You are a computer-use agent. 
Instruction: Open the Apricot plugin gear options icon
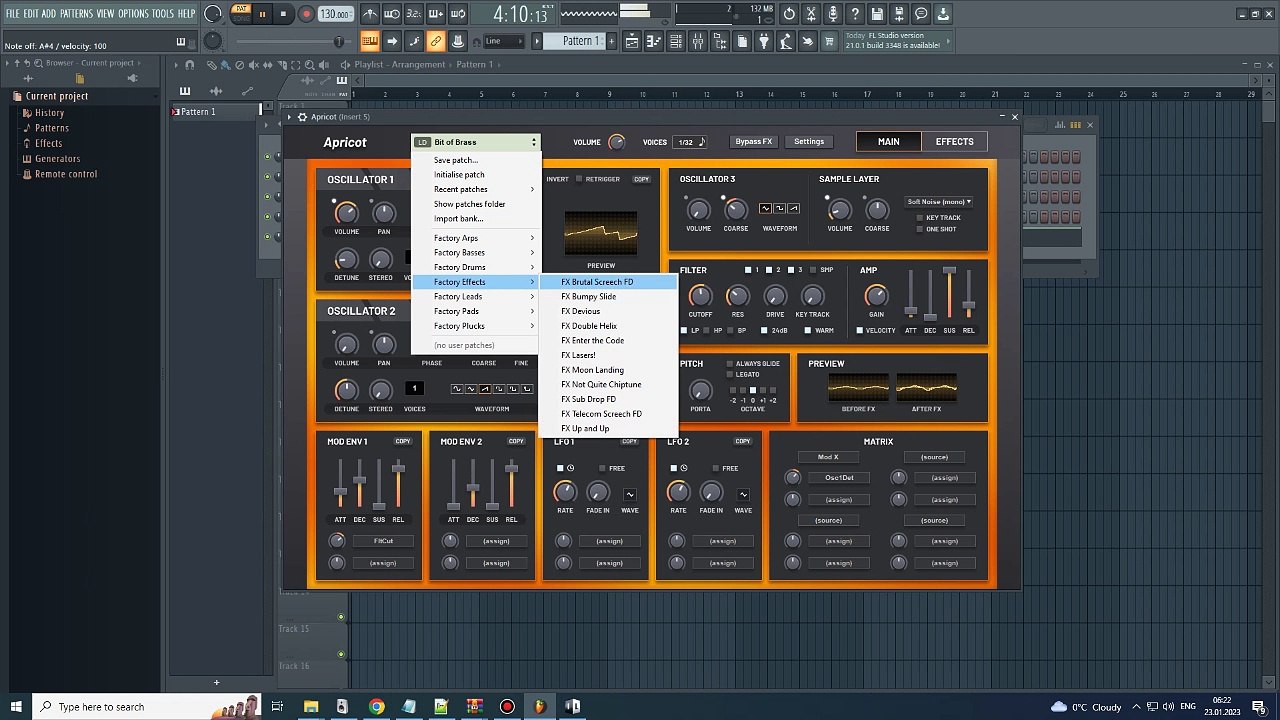[302, 117]
